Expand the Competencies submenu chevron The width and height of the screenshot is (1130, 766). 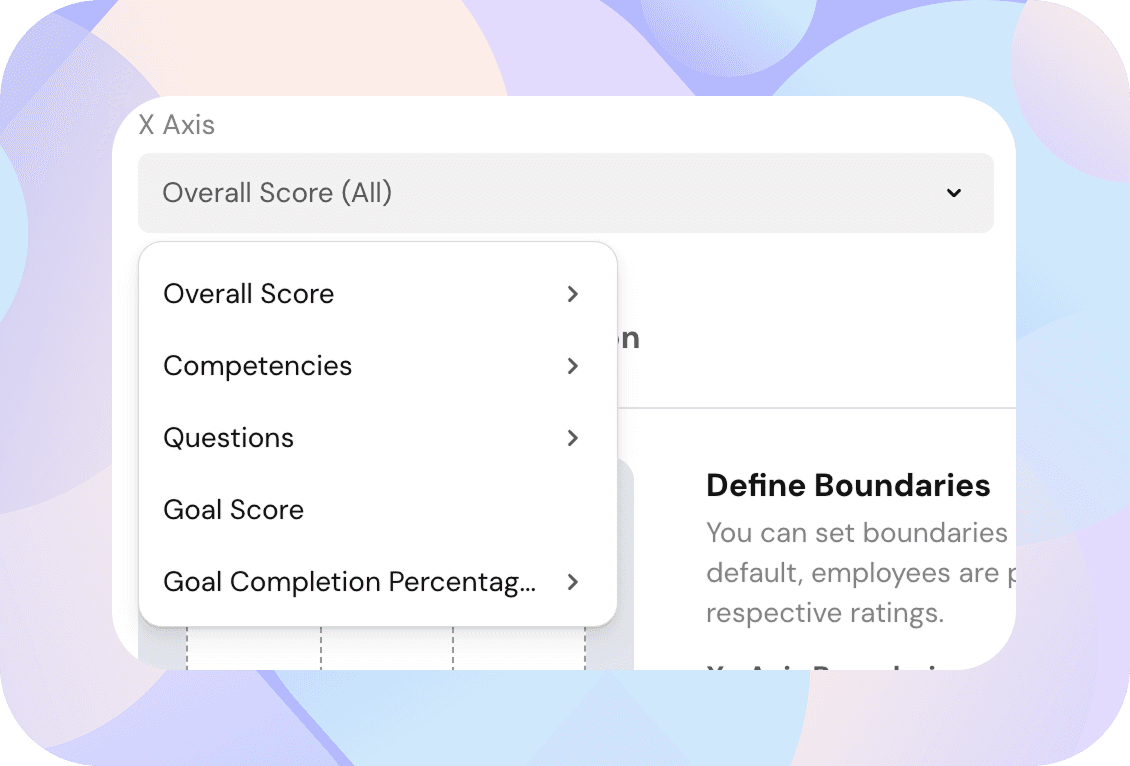(573, 366)
